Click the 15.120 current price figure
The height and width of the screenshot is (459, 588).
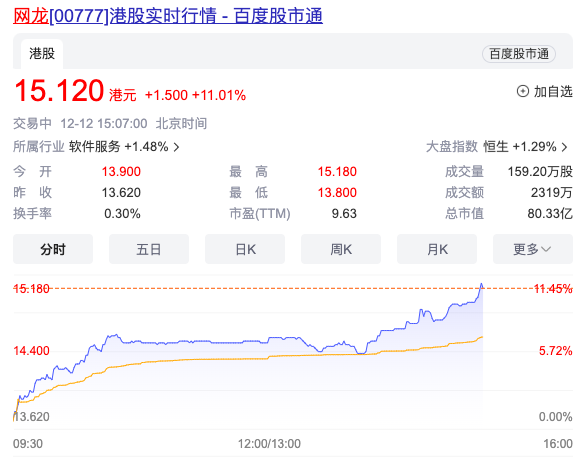[x=59, y=90]
